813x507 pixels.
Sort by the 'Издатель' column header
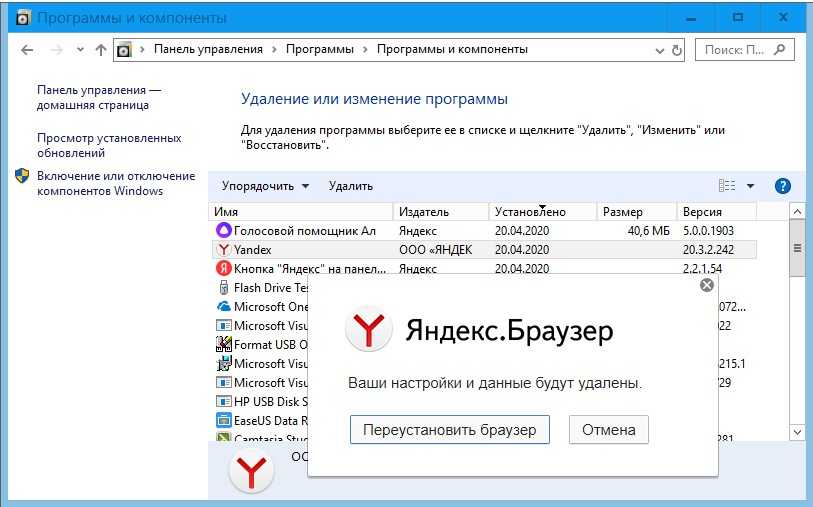click(x=441, y=212)
